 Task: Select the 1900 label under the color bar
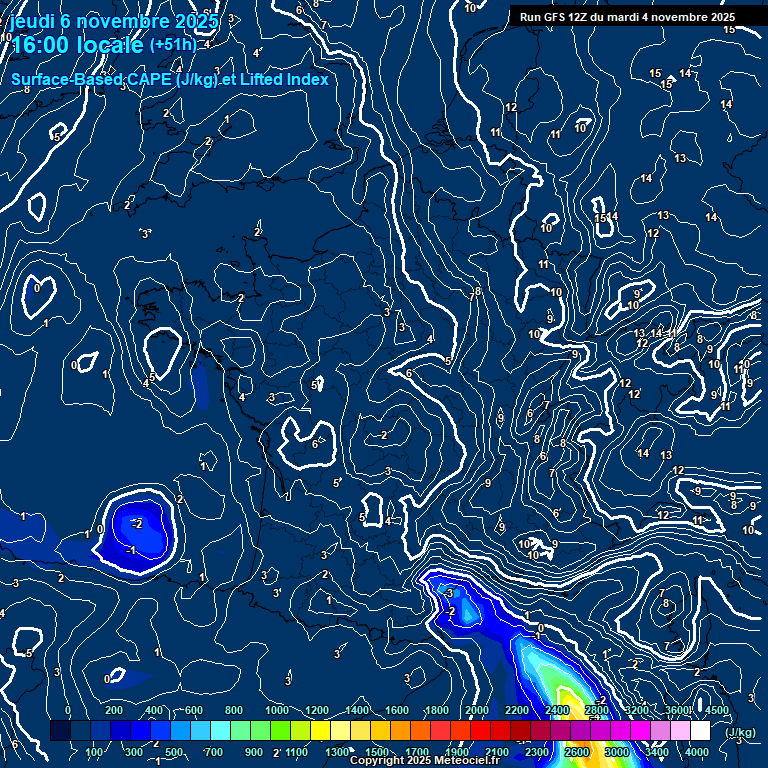coord(457,752)
